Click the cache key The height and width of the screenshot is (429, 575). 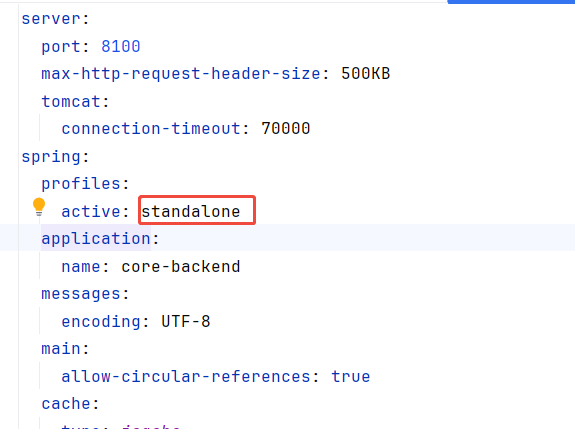[66, 404]
